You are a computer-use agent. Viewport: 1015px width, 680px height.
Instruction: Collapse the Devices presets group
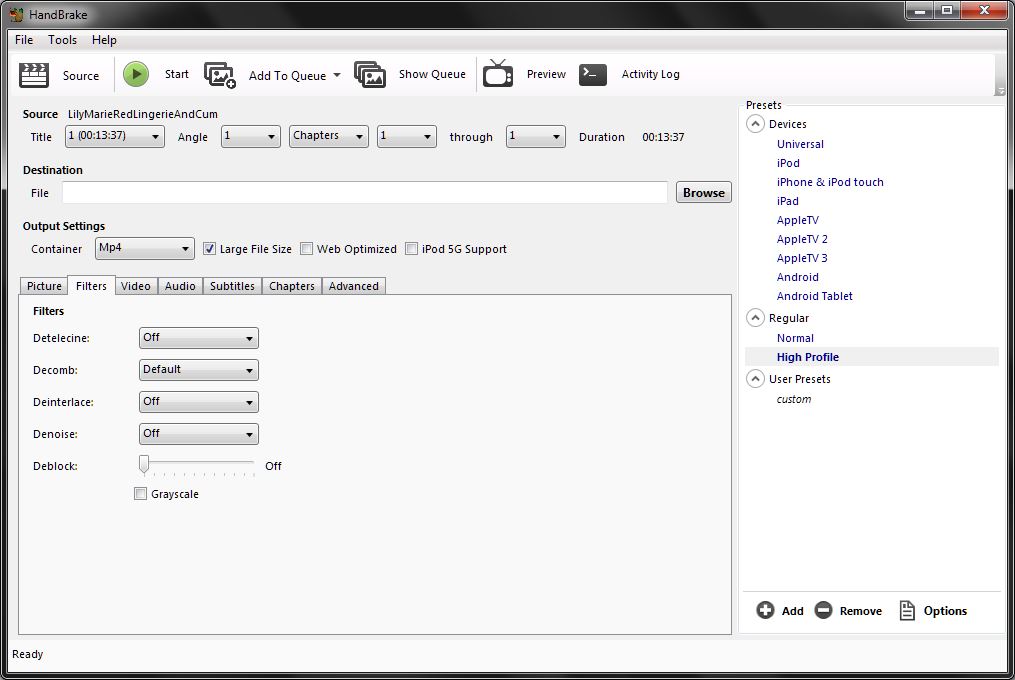pos(755,124)
